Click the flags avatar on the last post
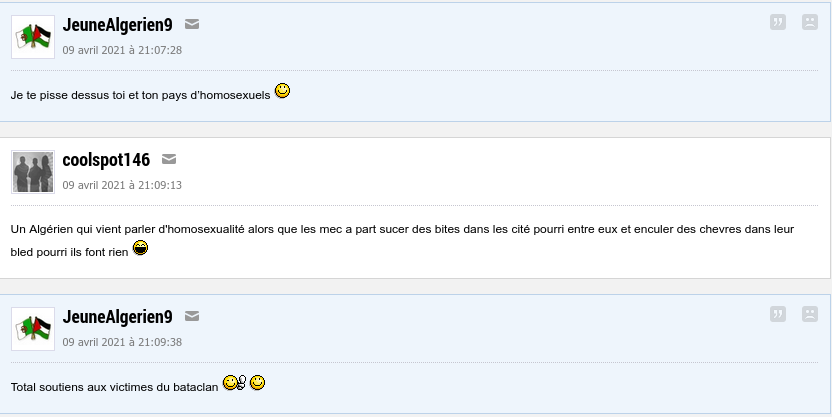Screen dimensions: 832x417 [33, 329]
